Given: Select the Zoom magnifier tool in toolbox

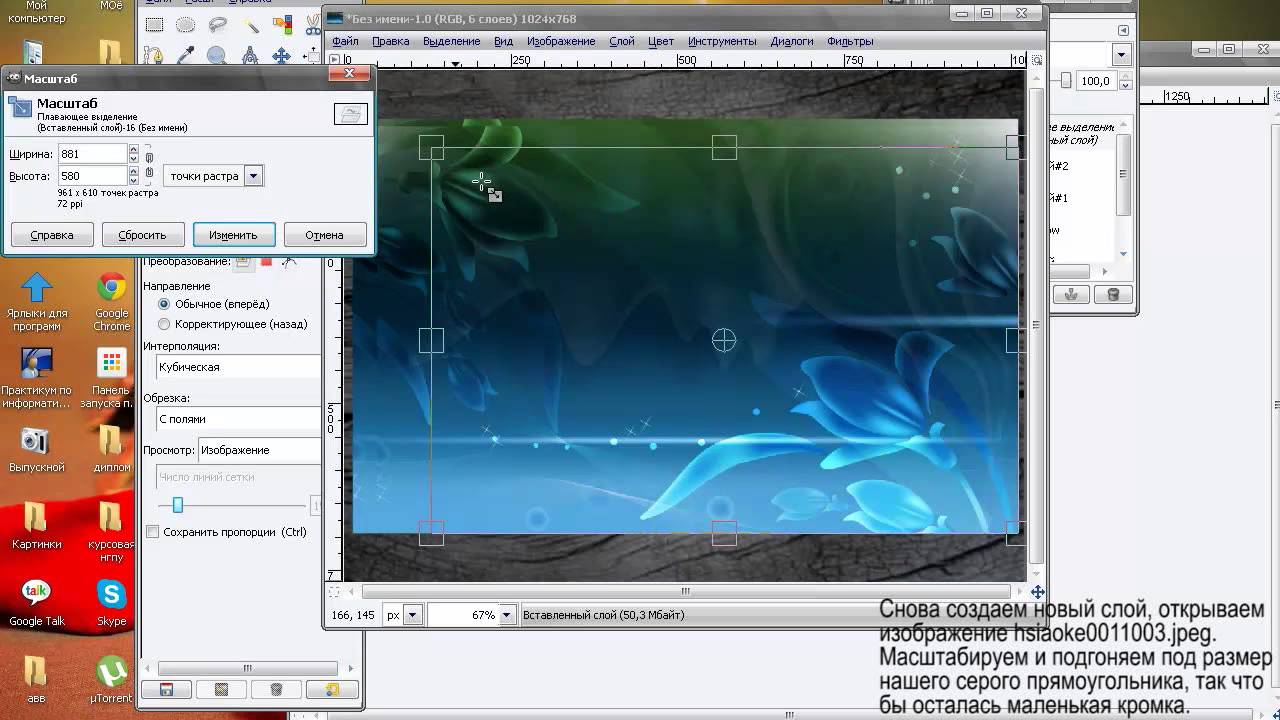Looking at the screenshot, I should pos(218,55).
